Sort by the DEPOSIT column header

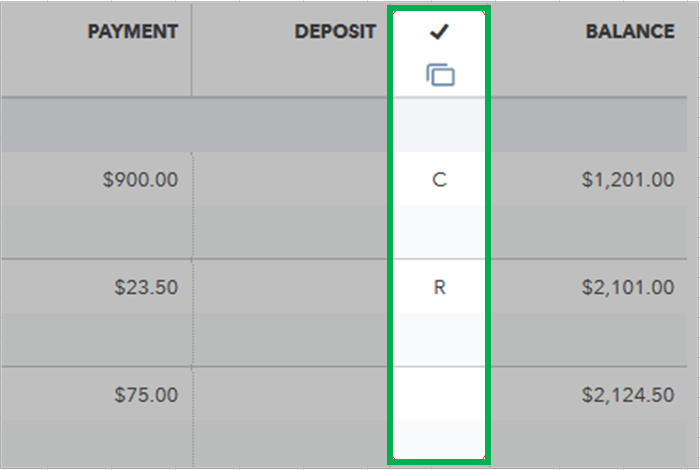pos(335,32)
